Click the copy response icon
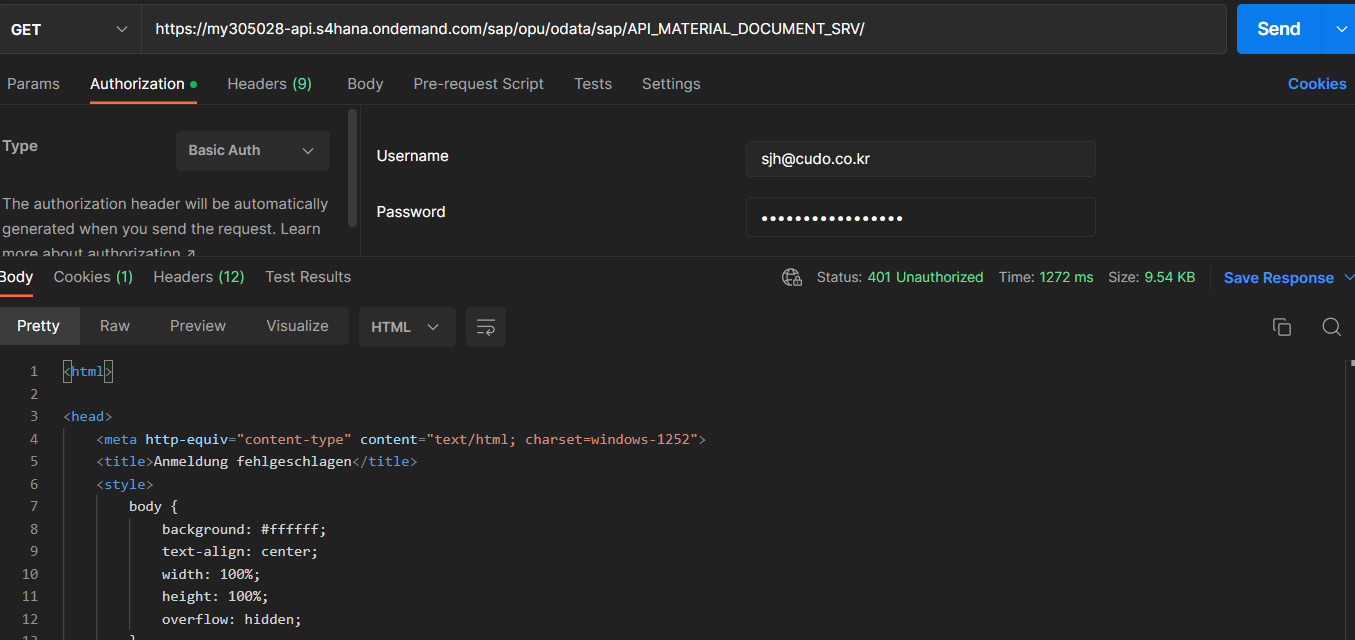1355x640 pixels. point(1281,327)
